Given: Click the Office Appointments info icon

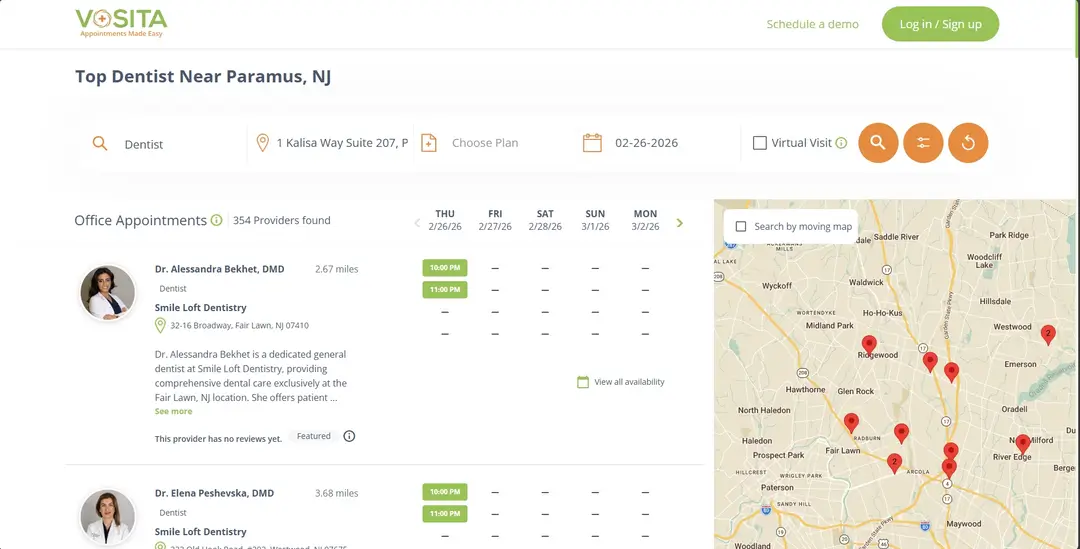Looking at the screenshot, I should (216, 221).
